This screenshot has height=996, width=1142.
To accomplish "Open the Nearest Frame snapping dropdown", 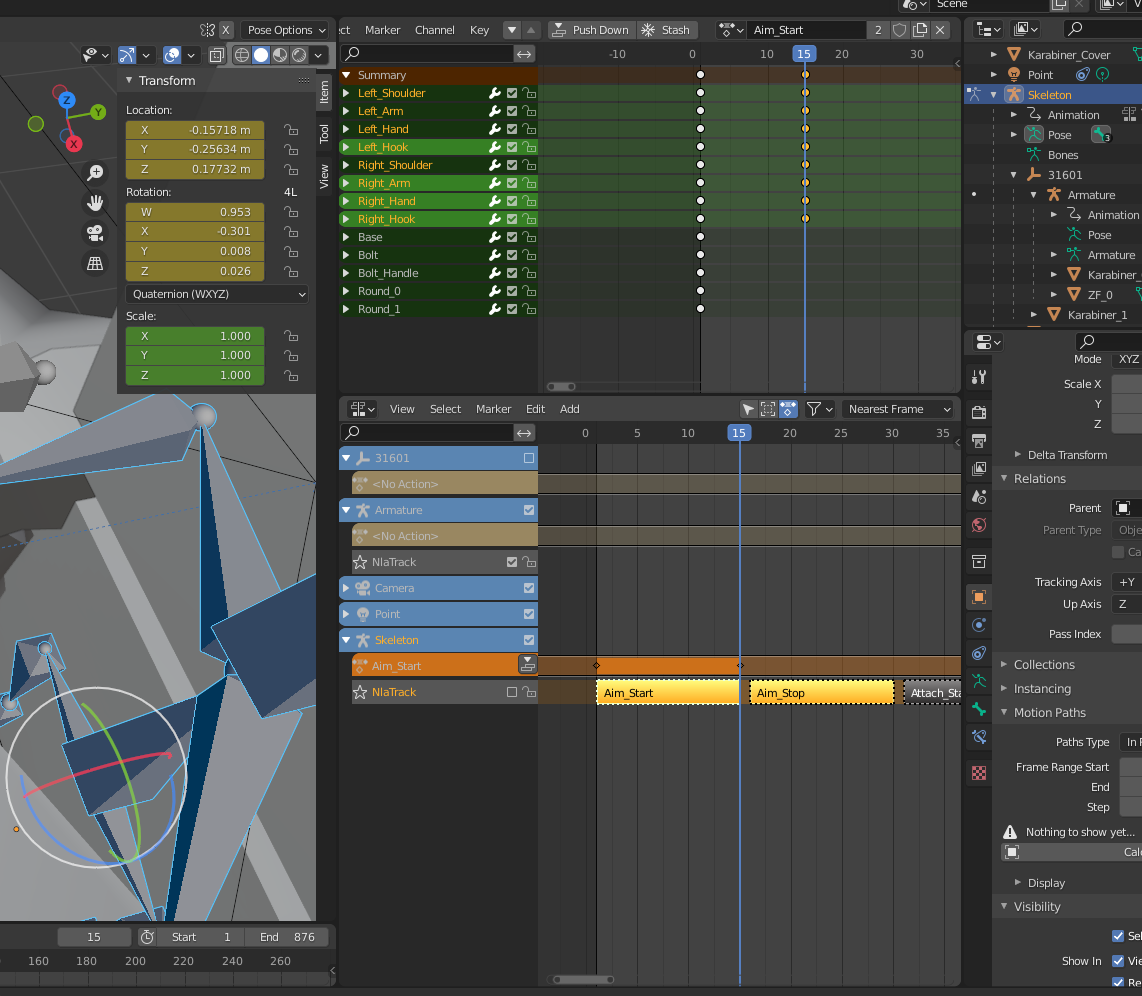I will pos(897,409).
